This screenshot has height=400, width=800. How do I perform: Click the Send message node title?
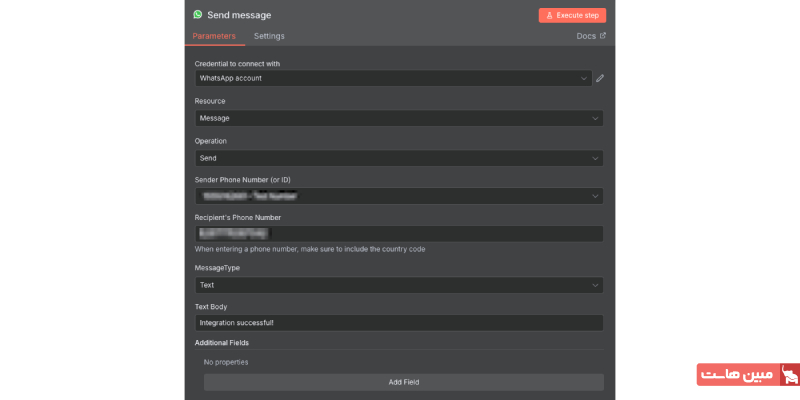pyautogui.click(x=239, y=15)
